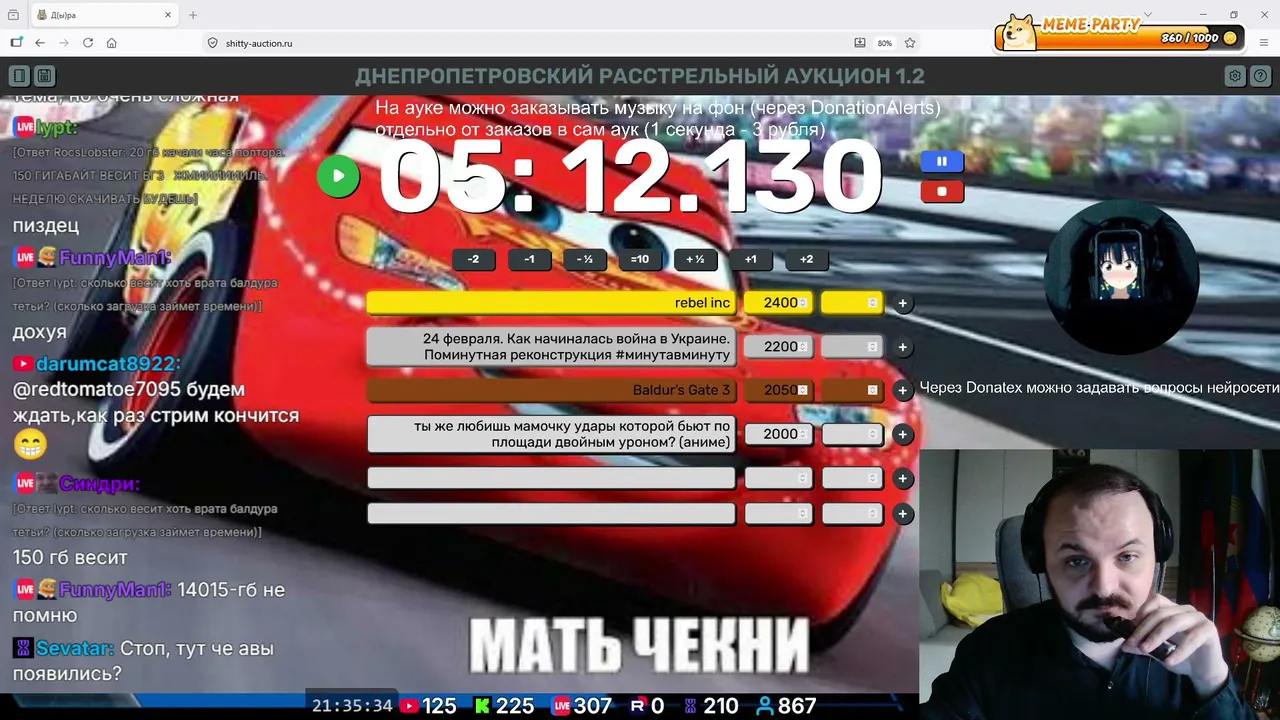This screenshot has width=1280, height=720.
Task: Focus the add-amount field next to 2000
Action: coord(852,434)
